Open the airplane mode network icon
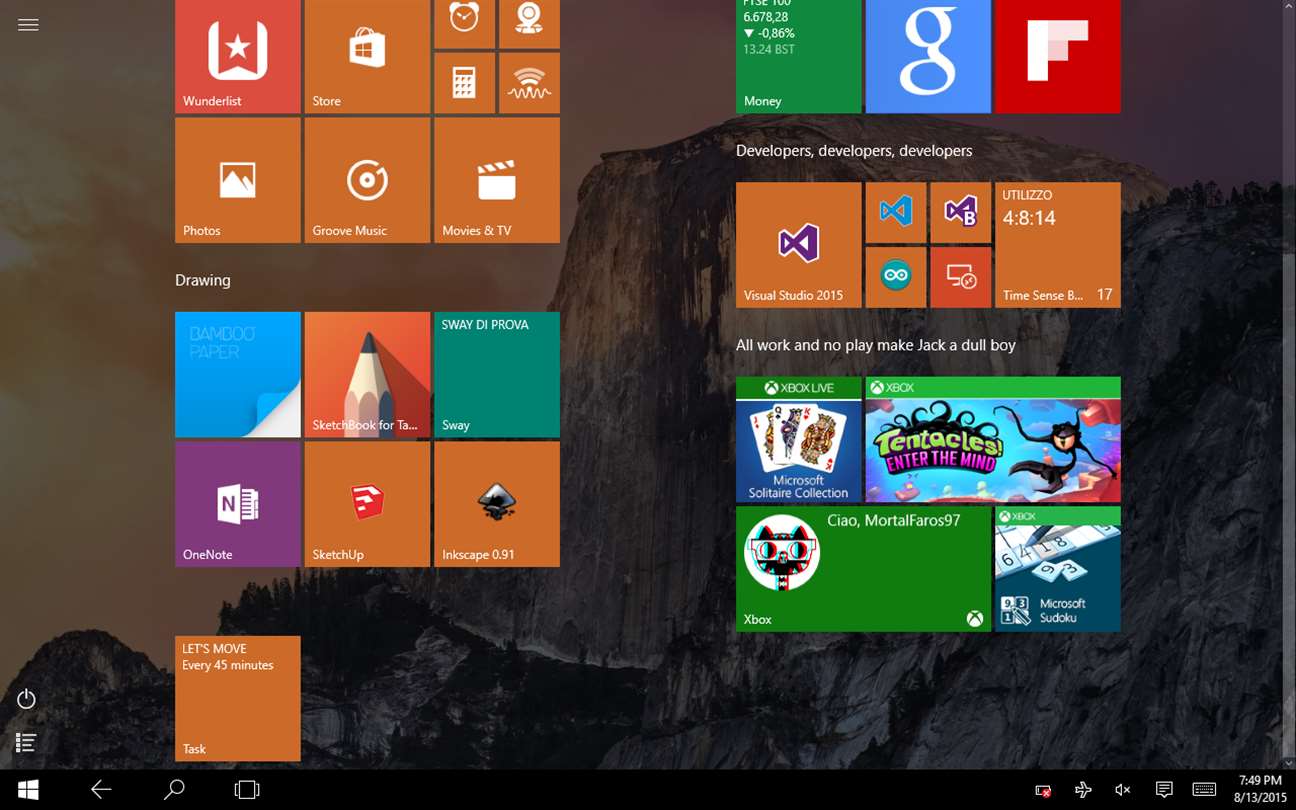This screenshot has height=810, width=1296. tap(1083, 790)
